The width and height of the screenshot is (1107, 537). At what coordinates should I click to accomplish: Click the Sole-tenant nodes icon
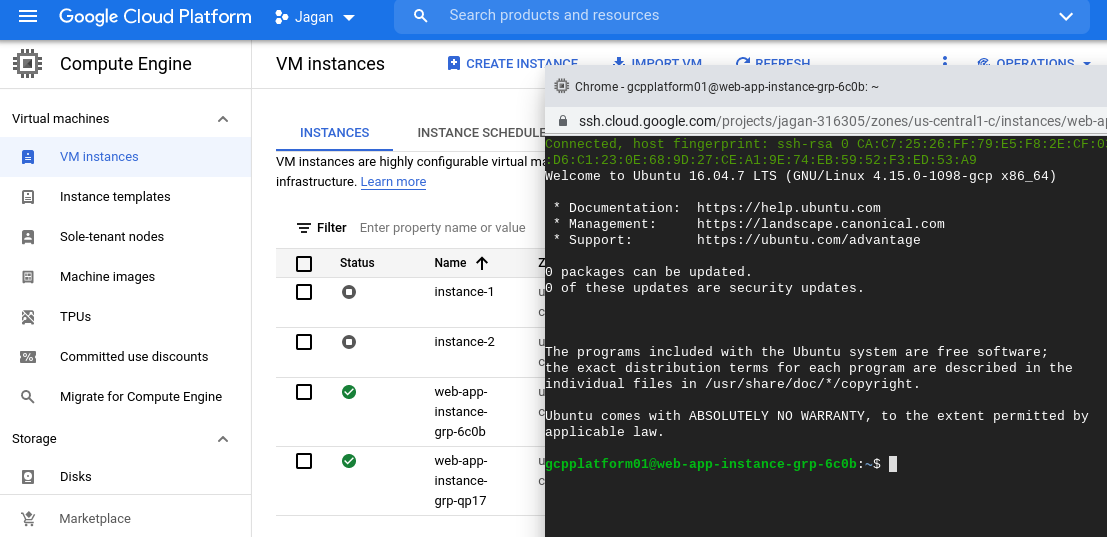[x=28, y=236]
